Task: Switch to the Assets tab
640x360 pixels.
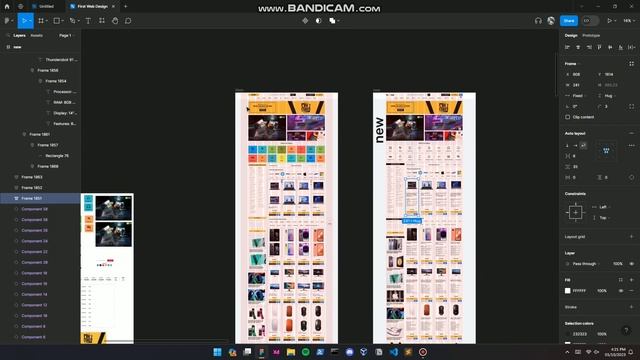Action: pos(36,36)
